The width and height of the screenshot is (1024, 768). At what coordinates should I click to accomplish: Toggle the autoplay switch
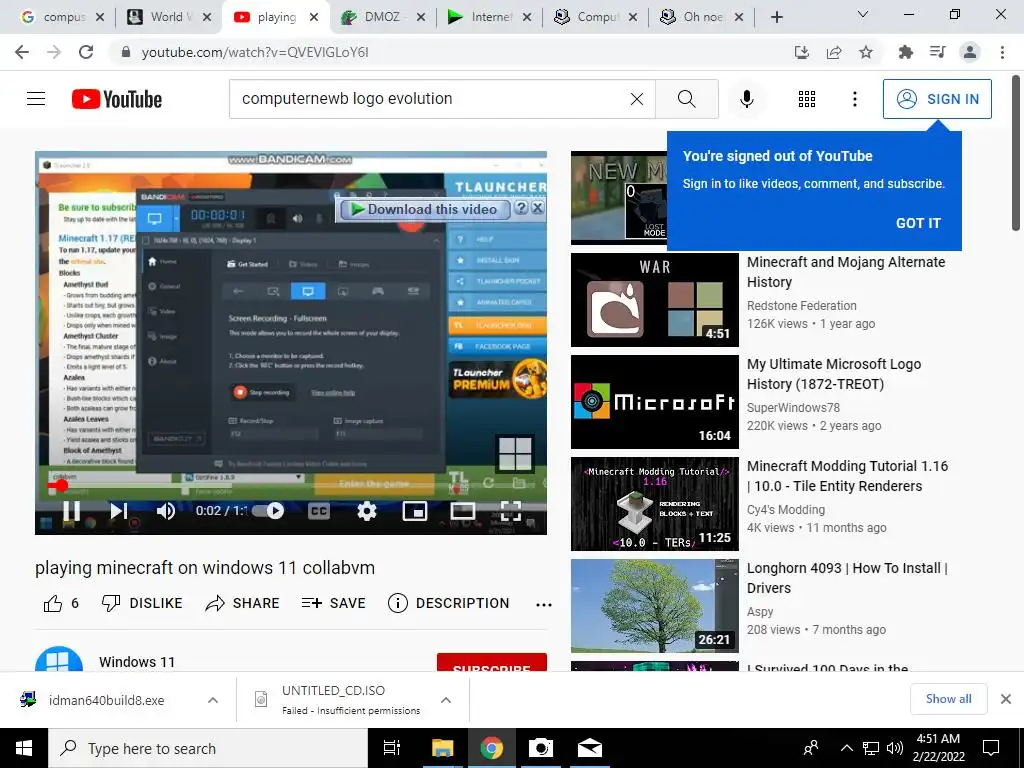[x=268, y=511]
